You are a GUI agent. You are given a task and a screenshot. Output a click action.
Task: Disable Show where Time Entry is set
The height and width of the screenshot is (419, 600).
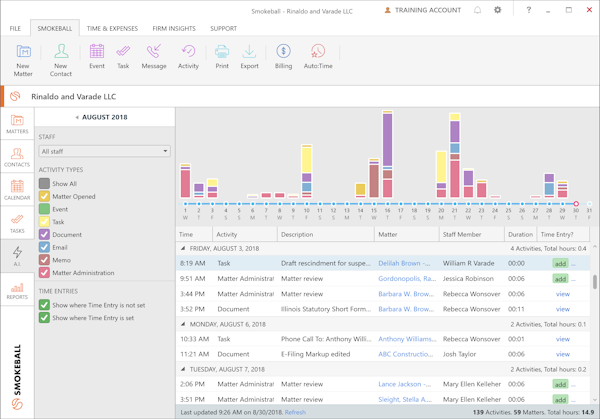[x=44, y=318]
